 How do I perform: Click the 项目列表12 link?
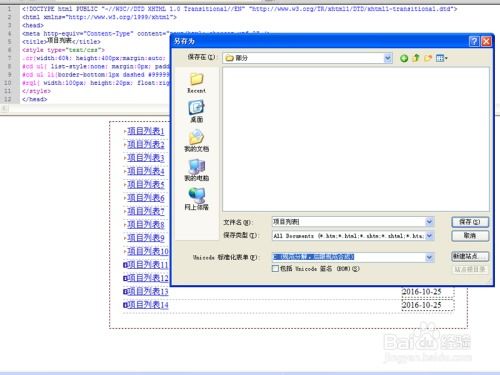coord(148,278)
